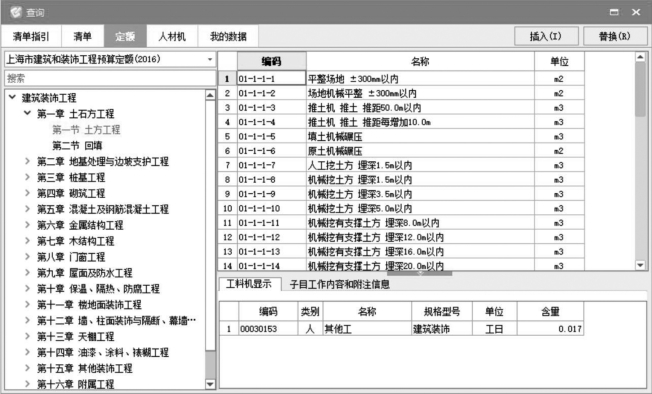Click the 类别 column header
Screen dimensions: 652x394
point(310,311)
